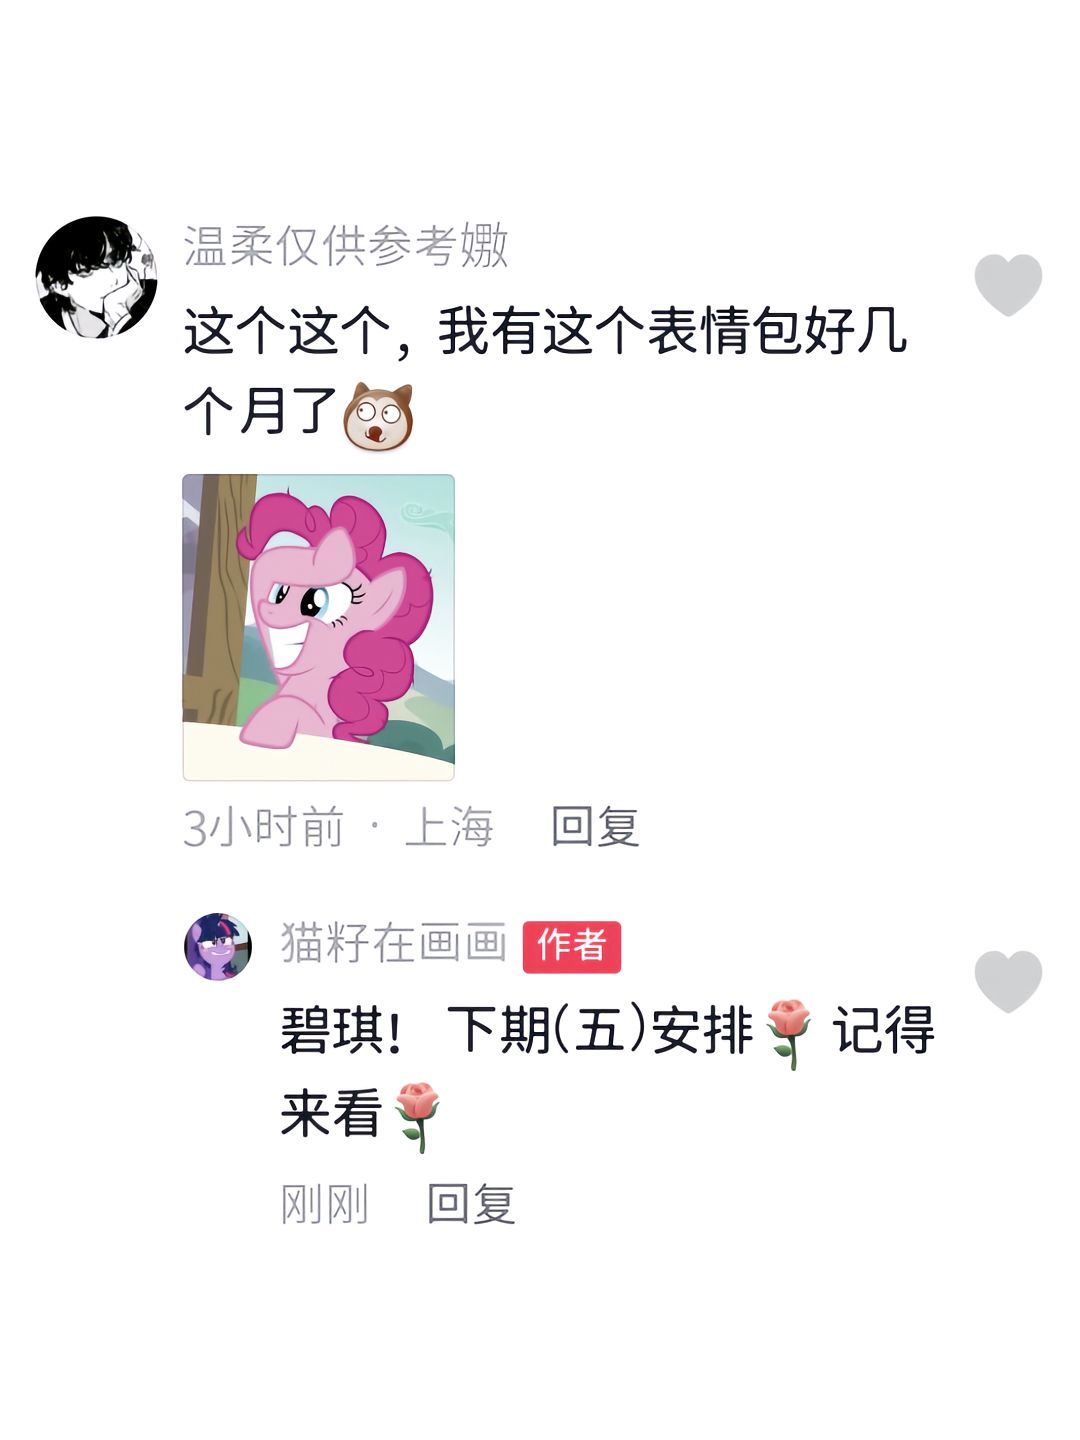1080x1440 pixels.
Task: Tap the 个月了 text line
Action: pos(261,411)
